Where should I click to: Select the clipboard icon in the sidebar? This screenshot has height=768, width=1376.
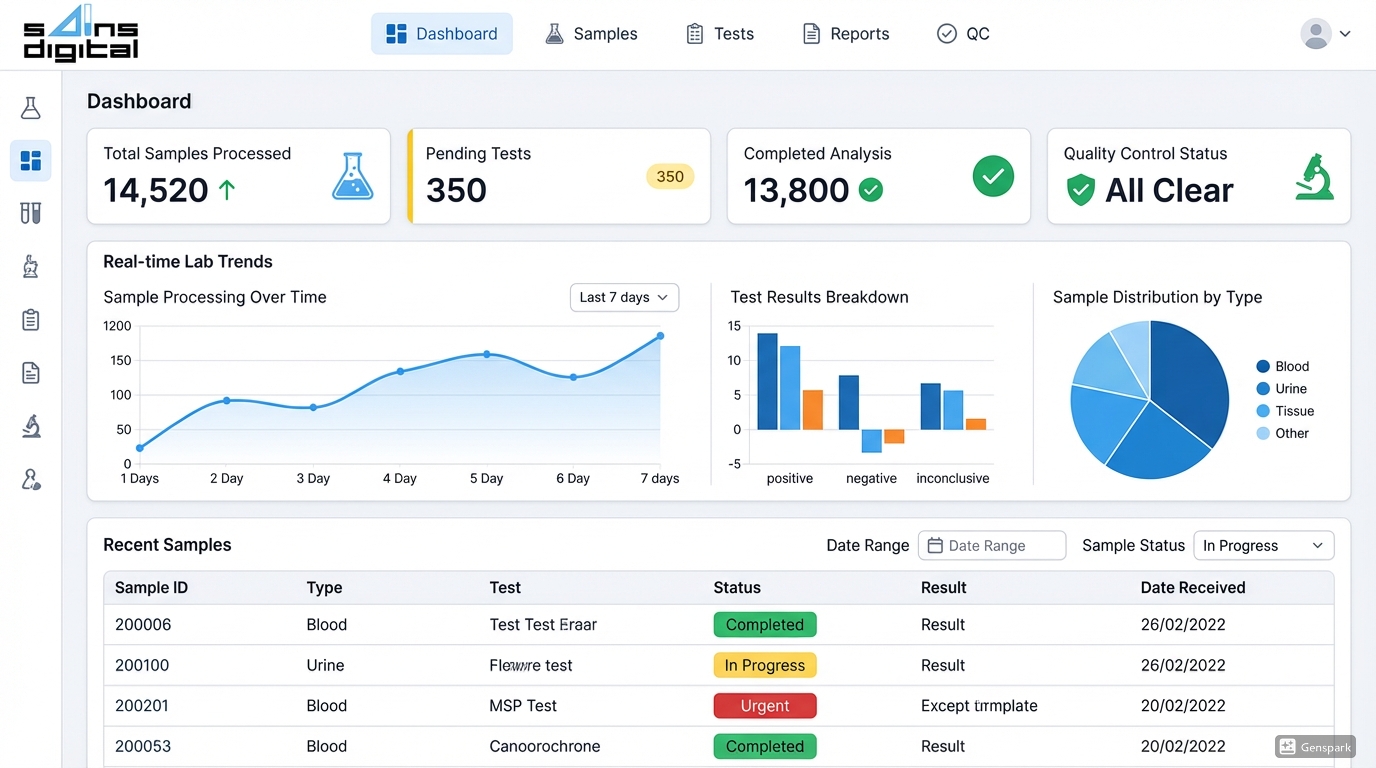30,320
